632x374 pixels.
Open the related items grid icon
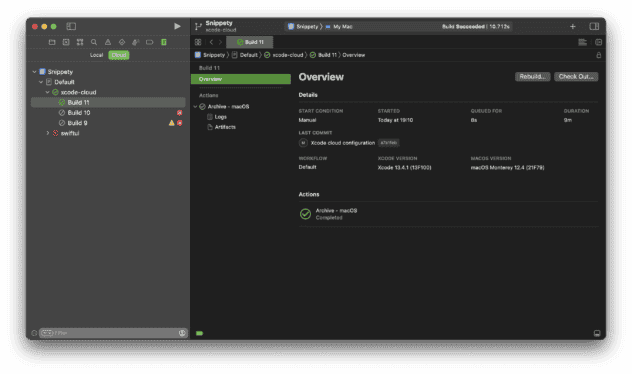(198, 42)
